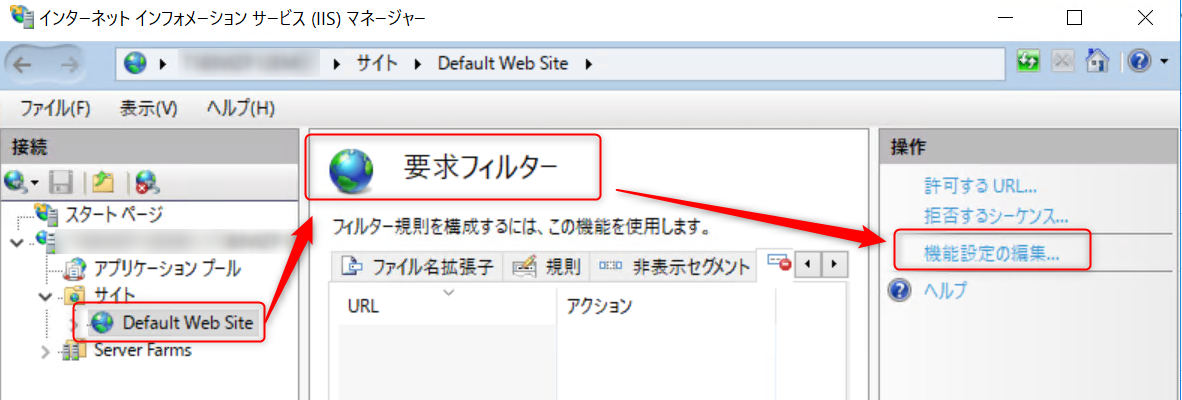Refresh the page with the green refresh icon
1182x400 pixels.
[x=1027, y=62]
